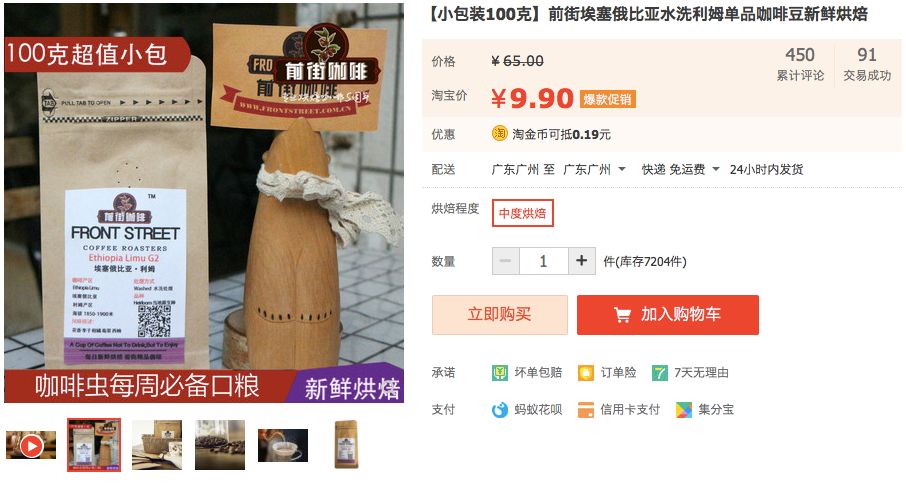The image size is (906, 483).
Task: Open the 累计评论 450 reviews link
Action: click(800, 64)
